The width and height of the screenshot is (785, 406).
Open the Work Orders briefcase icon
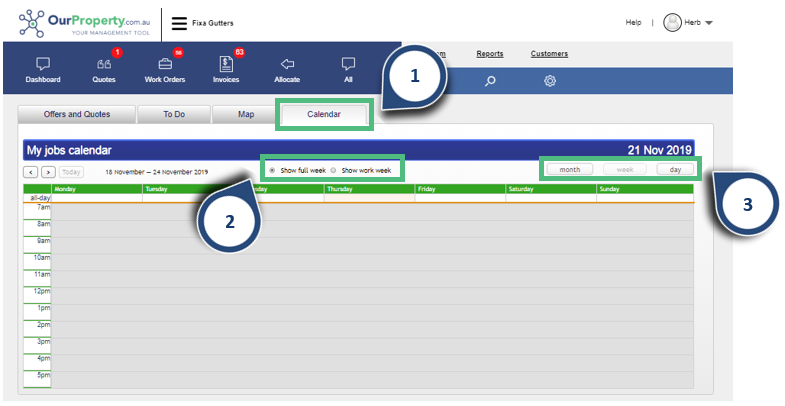(x=165, y=64)
